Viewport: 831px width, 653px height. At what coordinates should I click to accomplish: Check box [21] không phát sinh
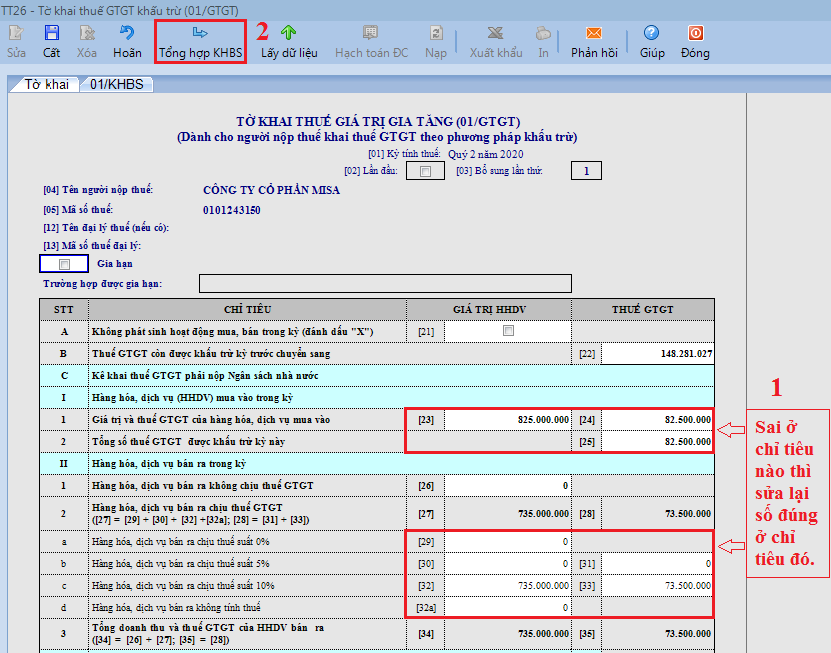(x=508, y=331)
